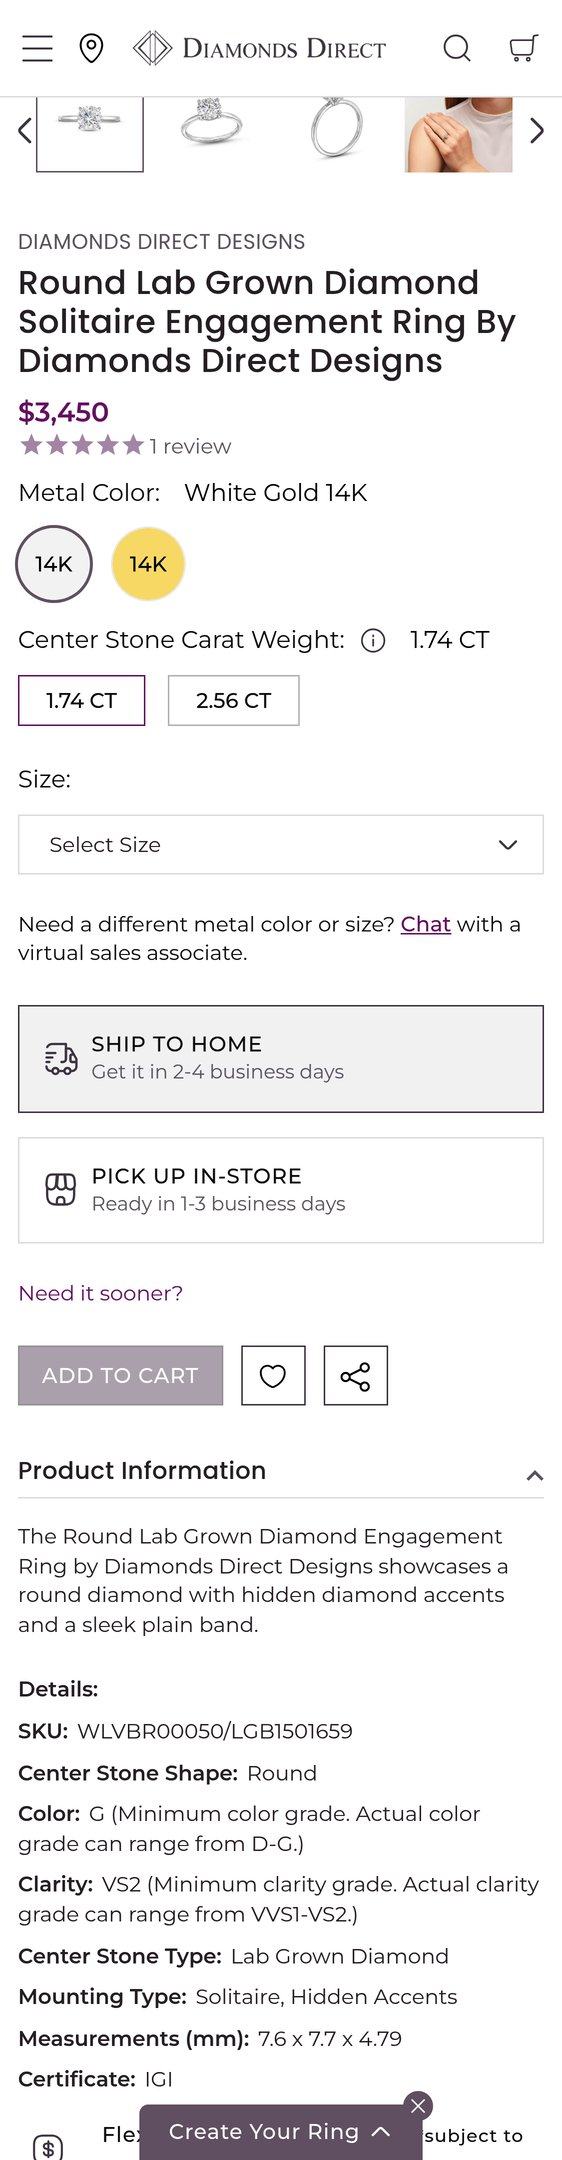Click the Need it sooner? link
The width and height of the screenshot is (562, 2160).
101,1293
